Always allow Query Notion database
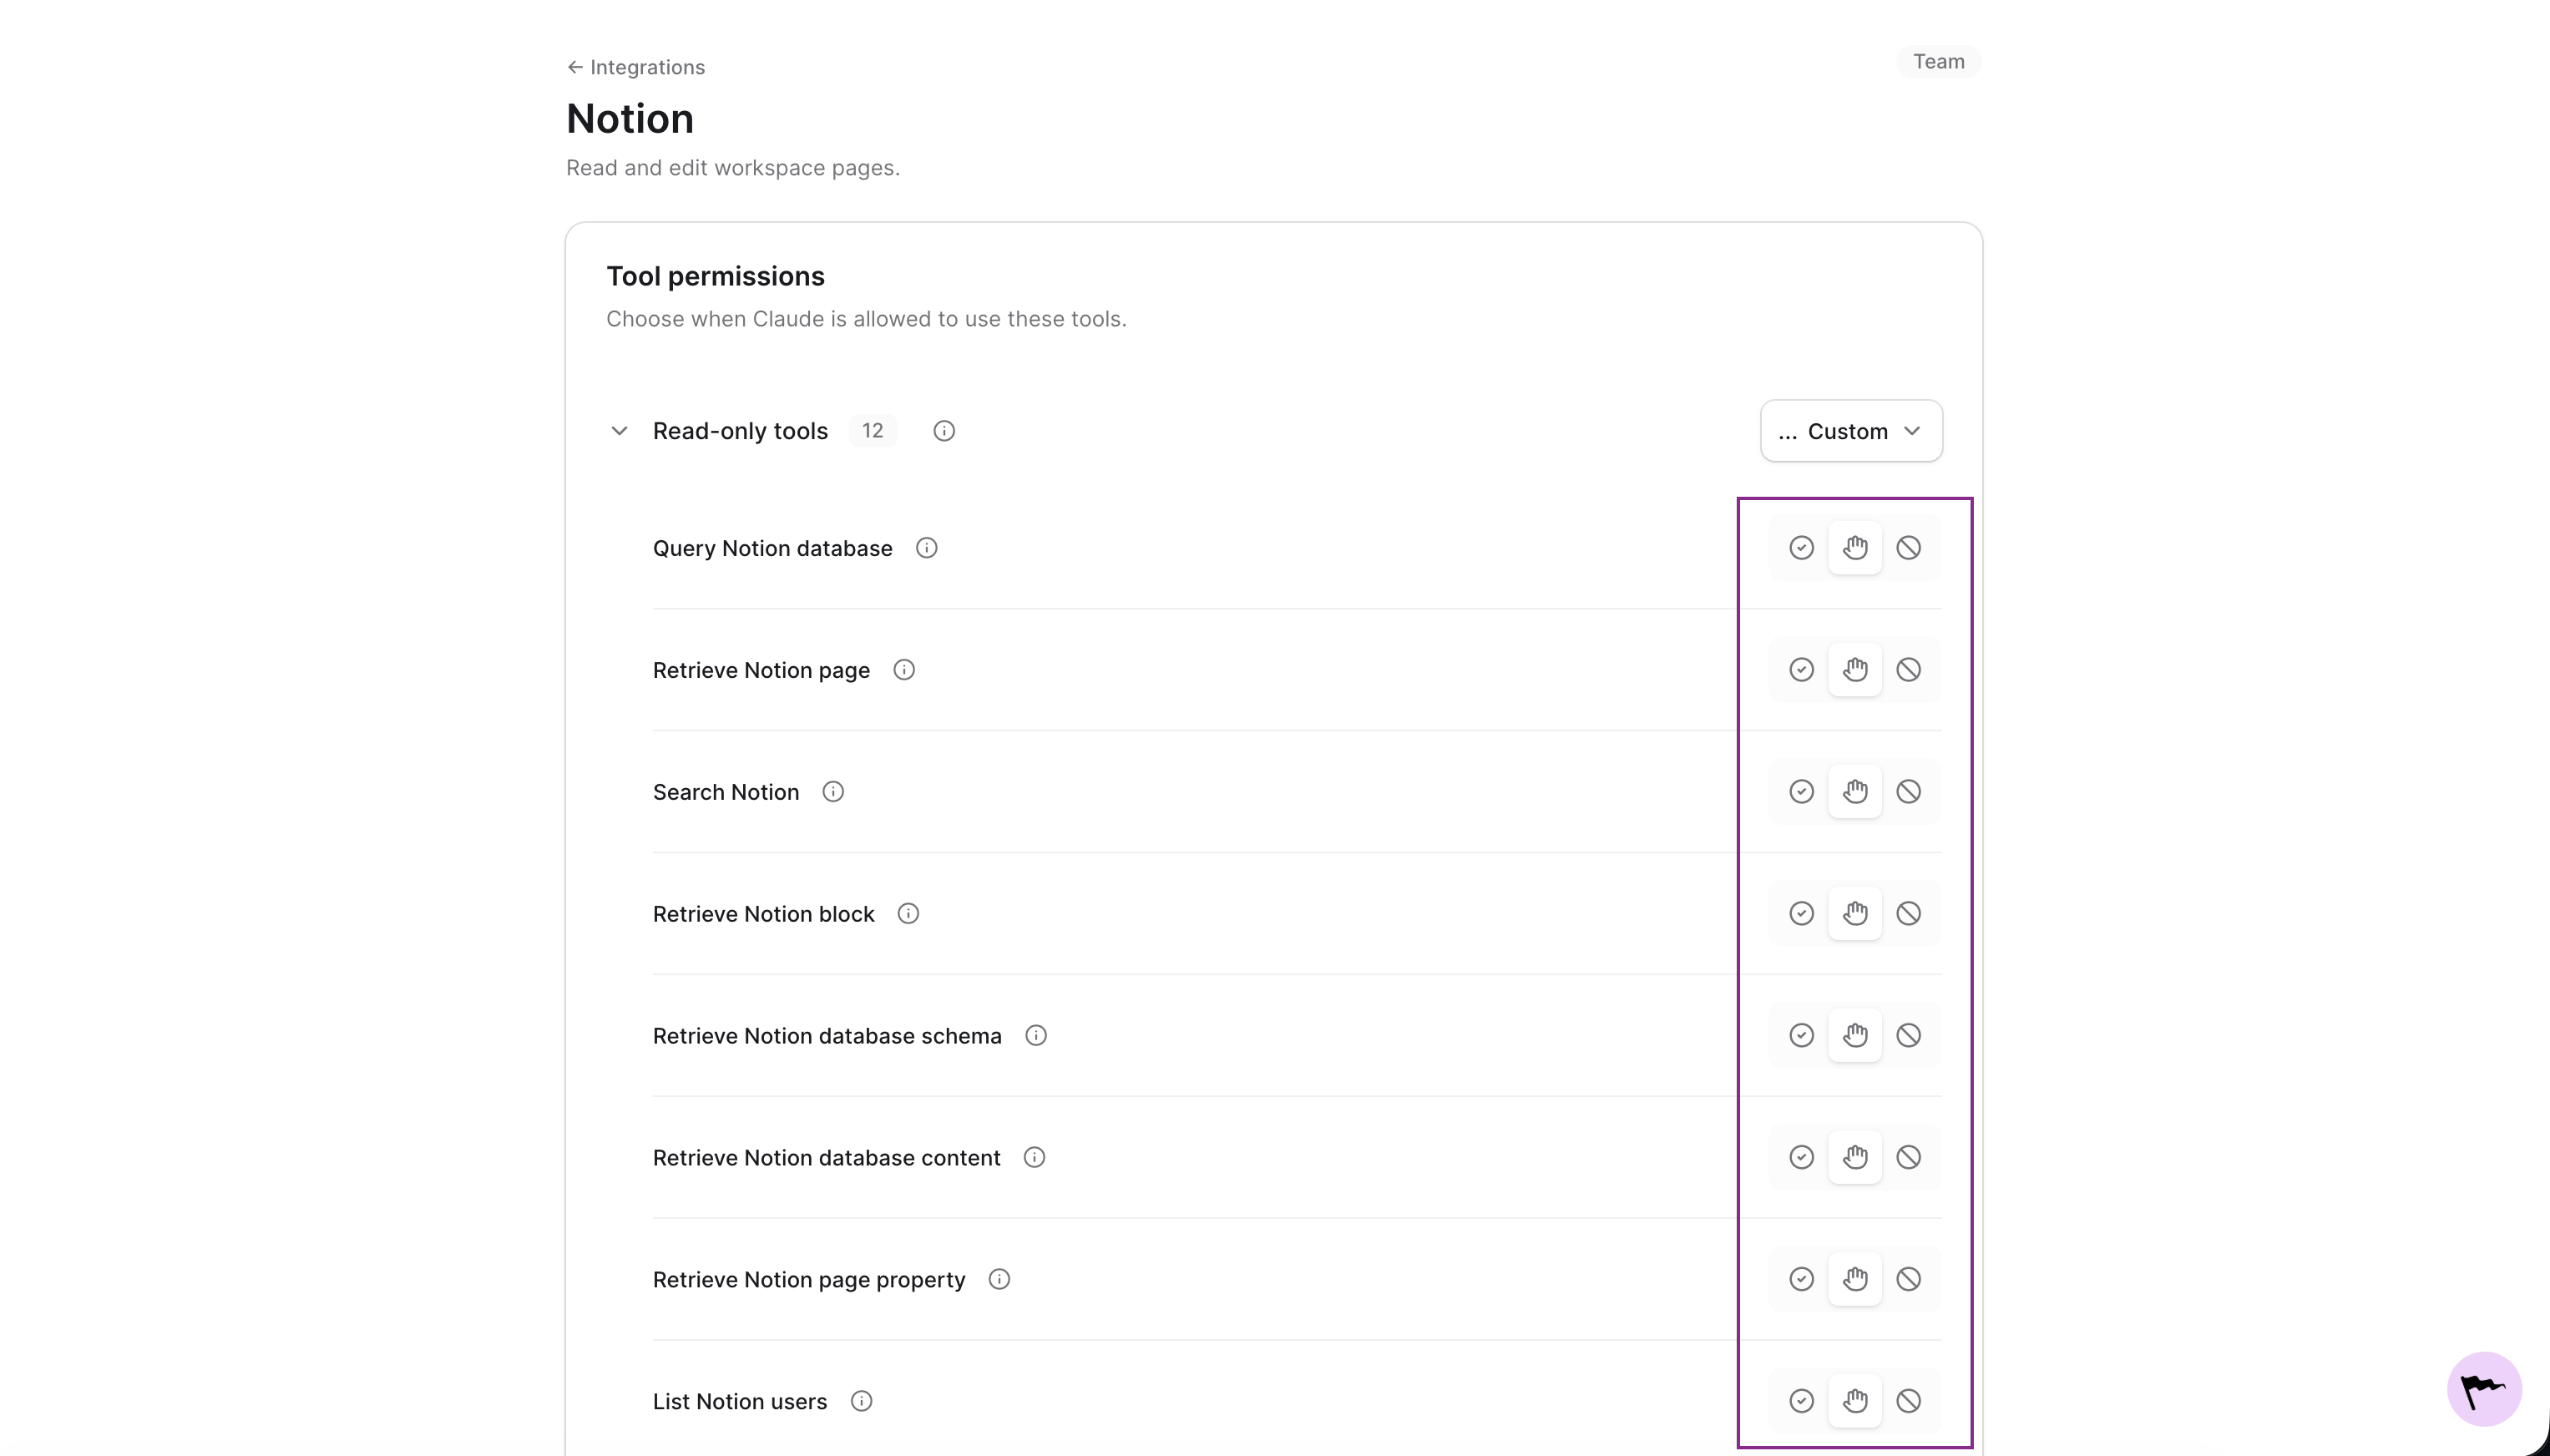 coord(1801,548)
